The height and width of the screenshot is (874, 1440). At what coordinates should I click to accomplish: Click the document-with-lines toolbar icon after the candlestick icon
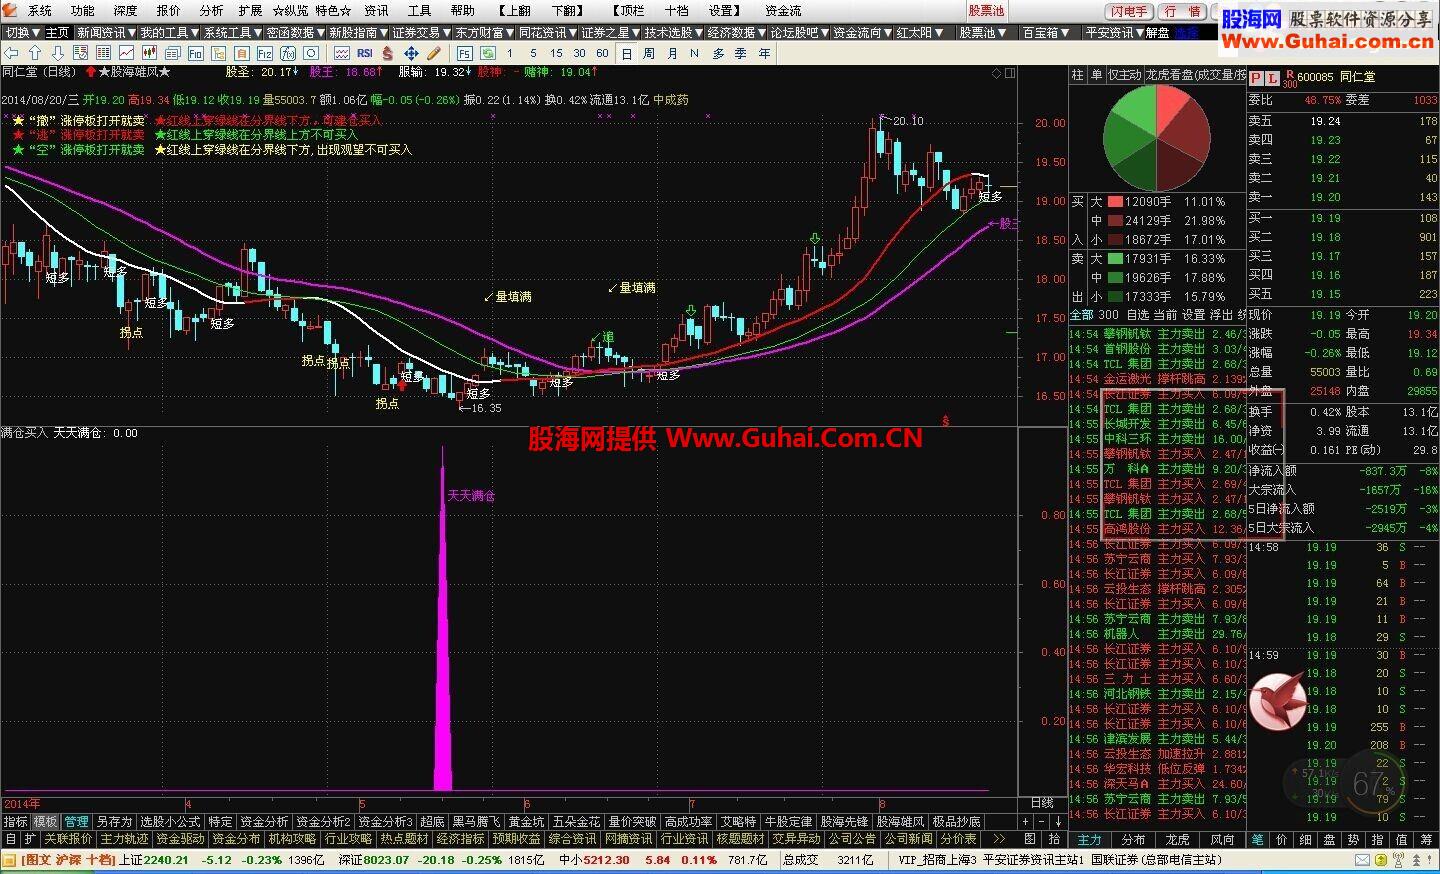[x=172, y=52]
